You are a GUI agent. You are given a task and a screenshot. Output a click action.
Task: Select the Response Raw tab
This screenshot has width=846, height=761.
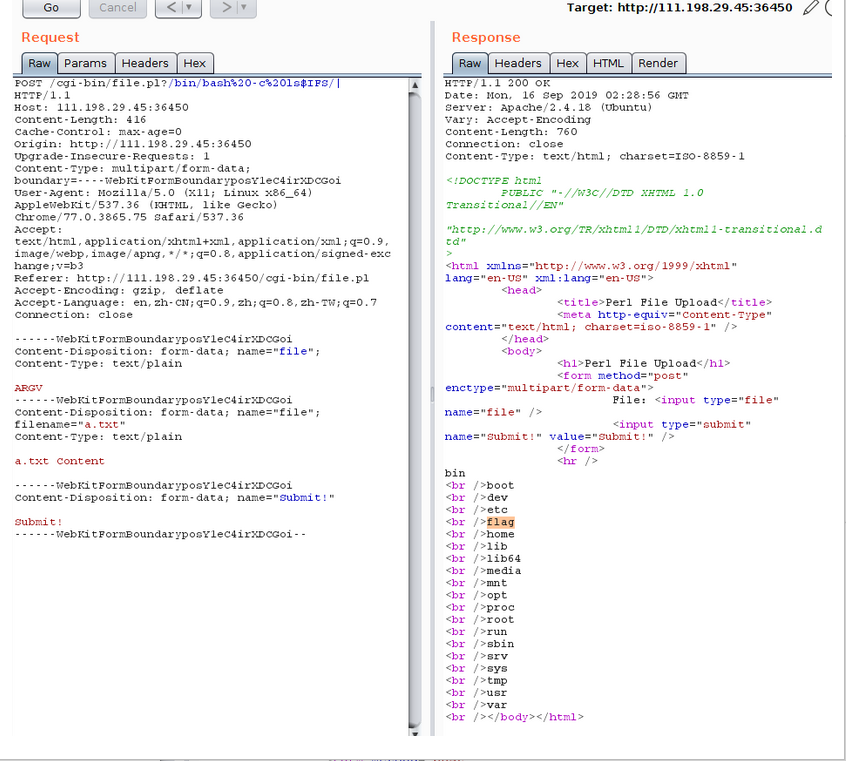470,63
